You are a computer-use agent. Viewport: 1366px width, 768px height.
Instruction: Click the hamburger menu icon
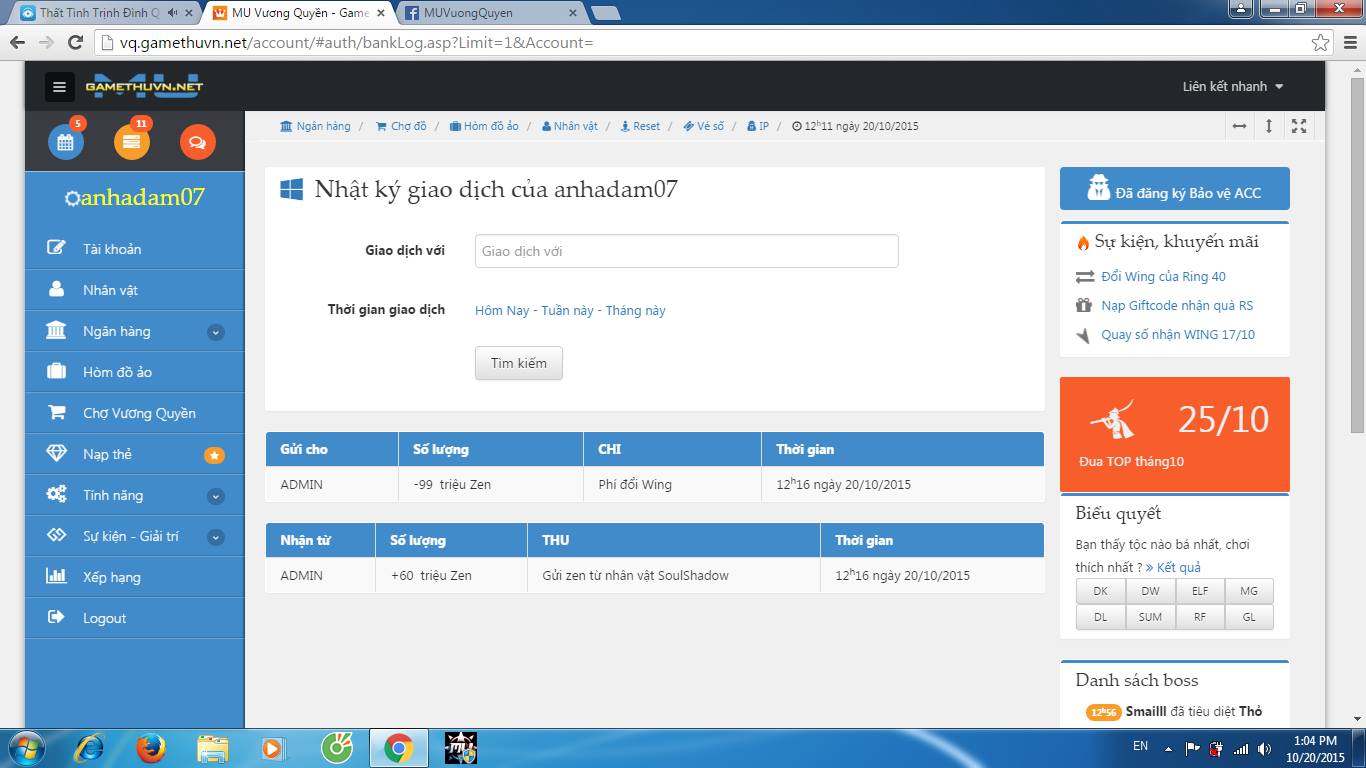click(59, 87)
